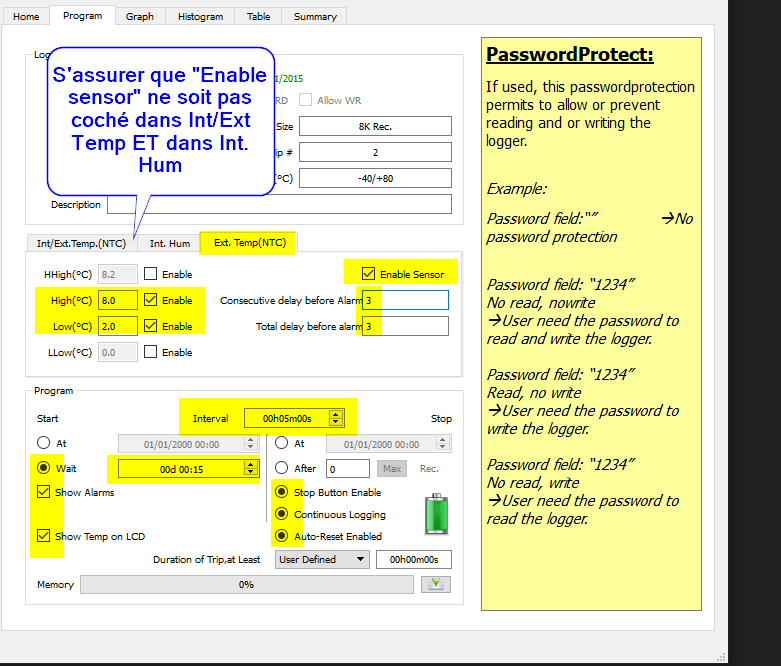Image resolution: width=781 pixels, height=666 pixels.
Task: Enable the HHigh(°C) alarm checkbox
Action: [x=150, y=274]
